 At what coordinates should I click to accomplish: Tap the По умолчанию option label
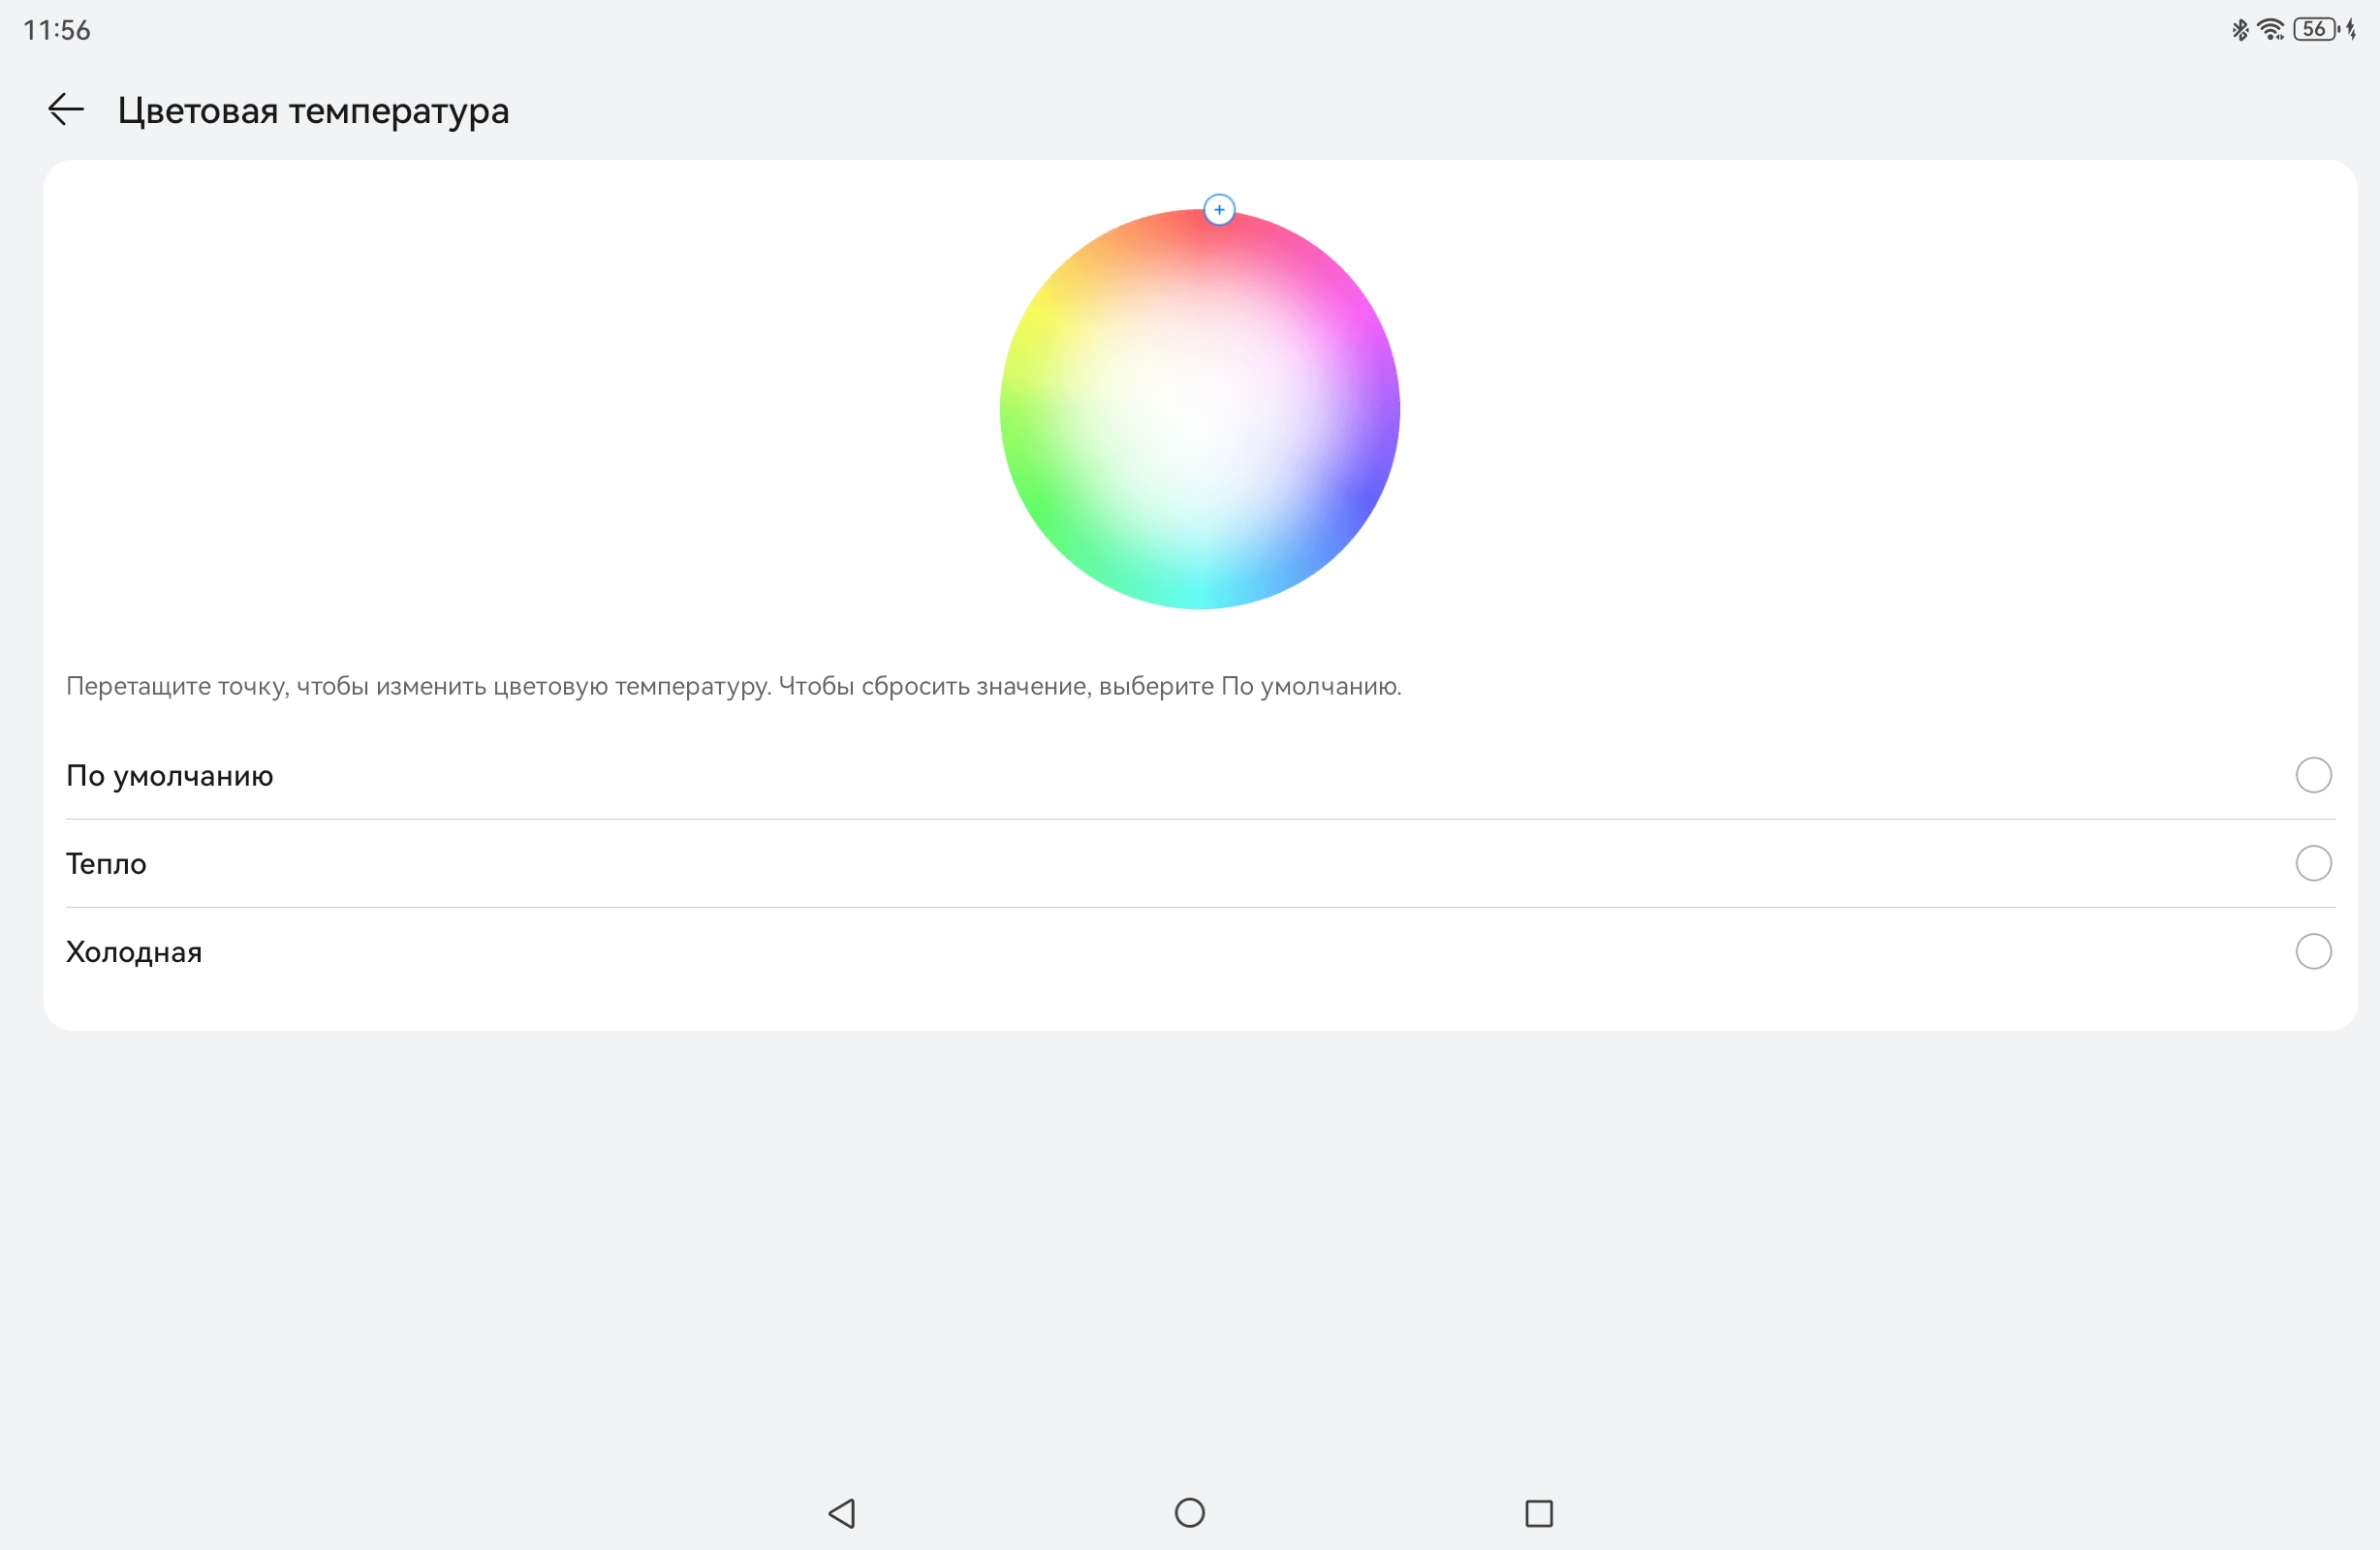pyautogui.click(x=170, y=776)
